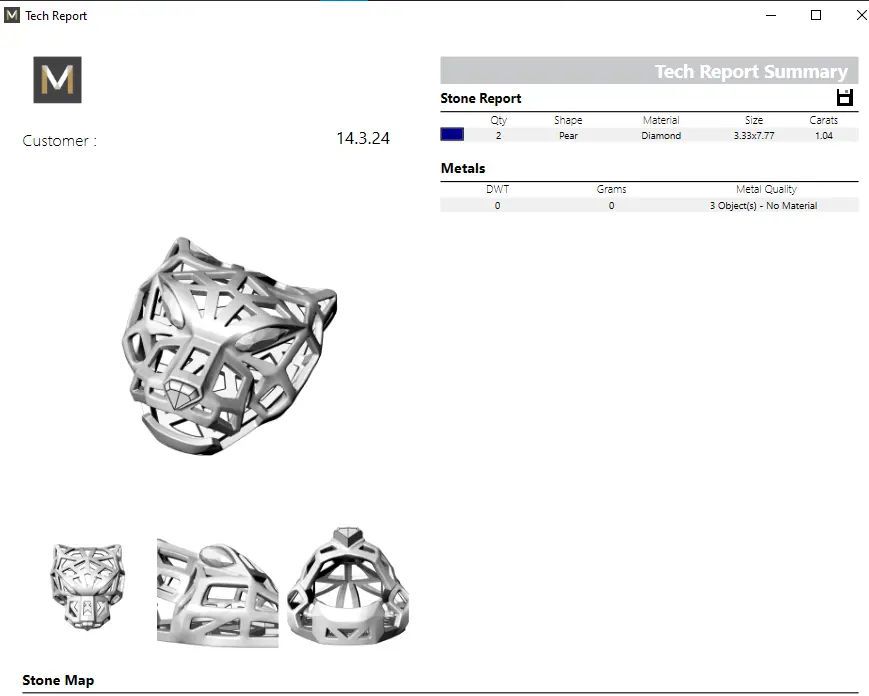This screenshot has width=869, height=696.
Task: Minimize the Tech Report window
Action: [x=771, y=15]
